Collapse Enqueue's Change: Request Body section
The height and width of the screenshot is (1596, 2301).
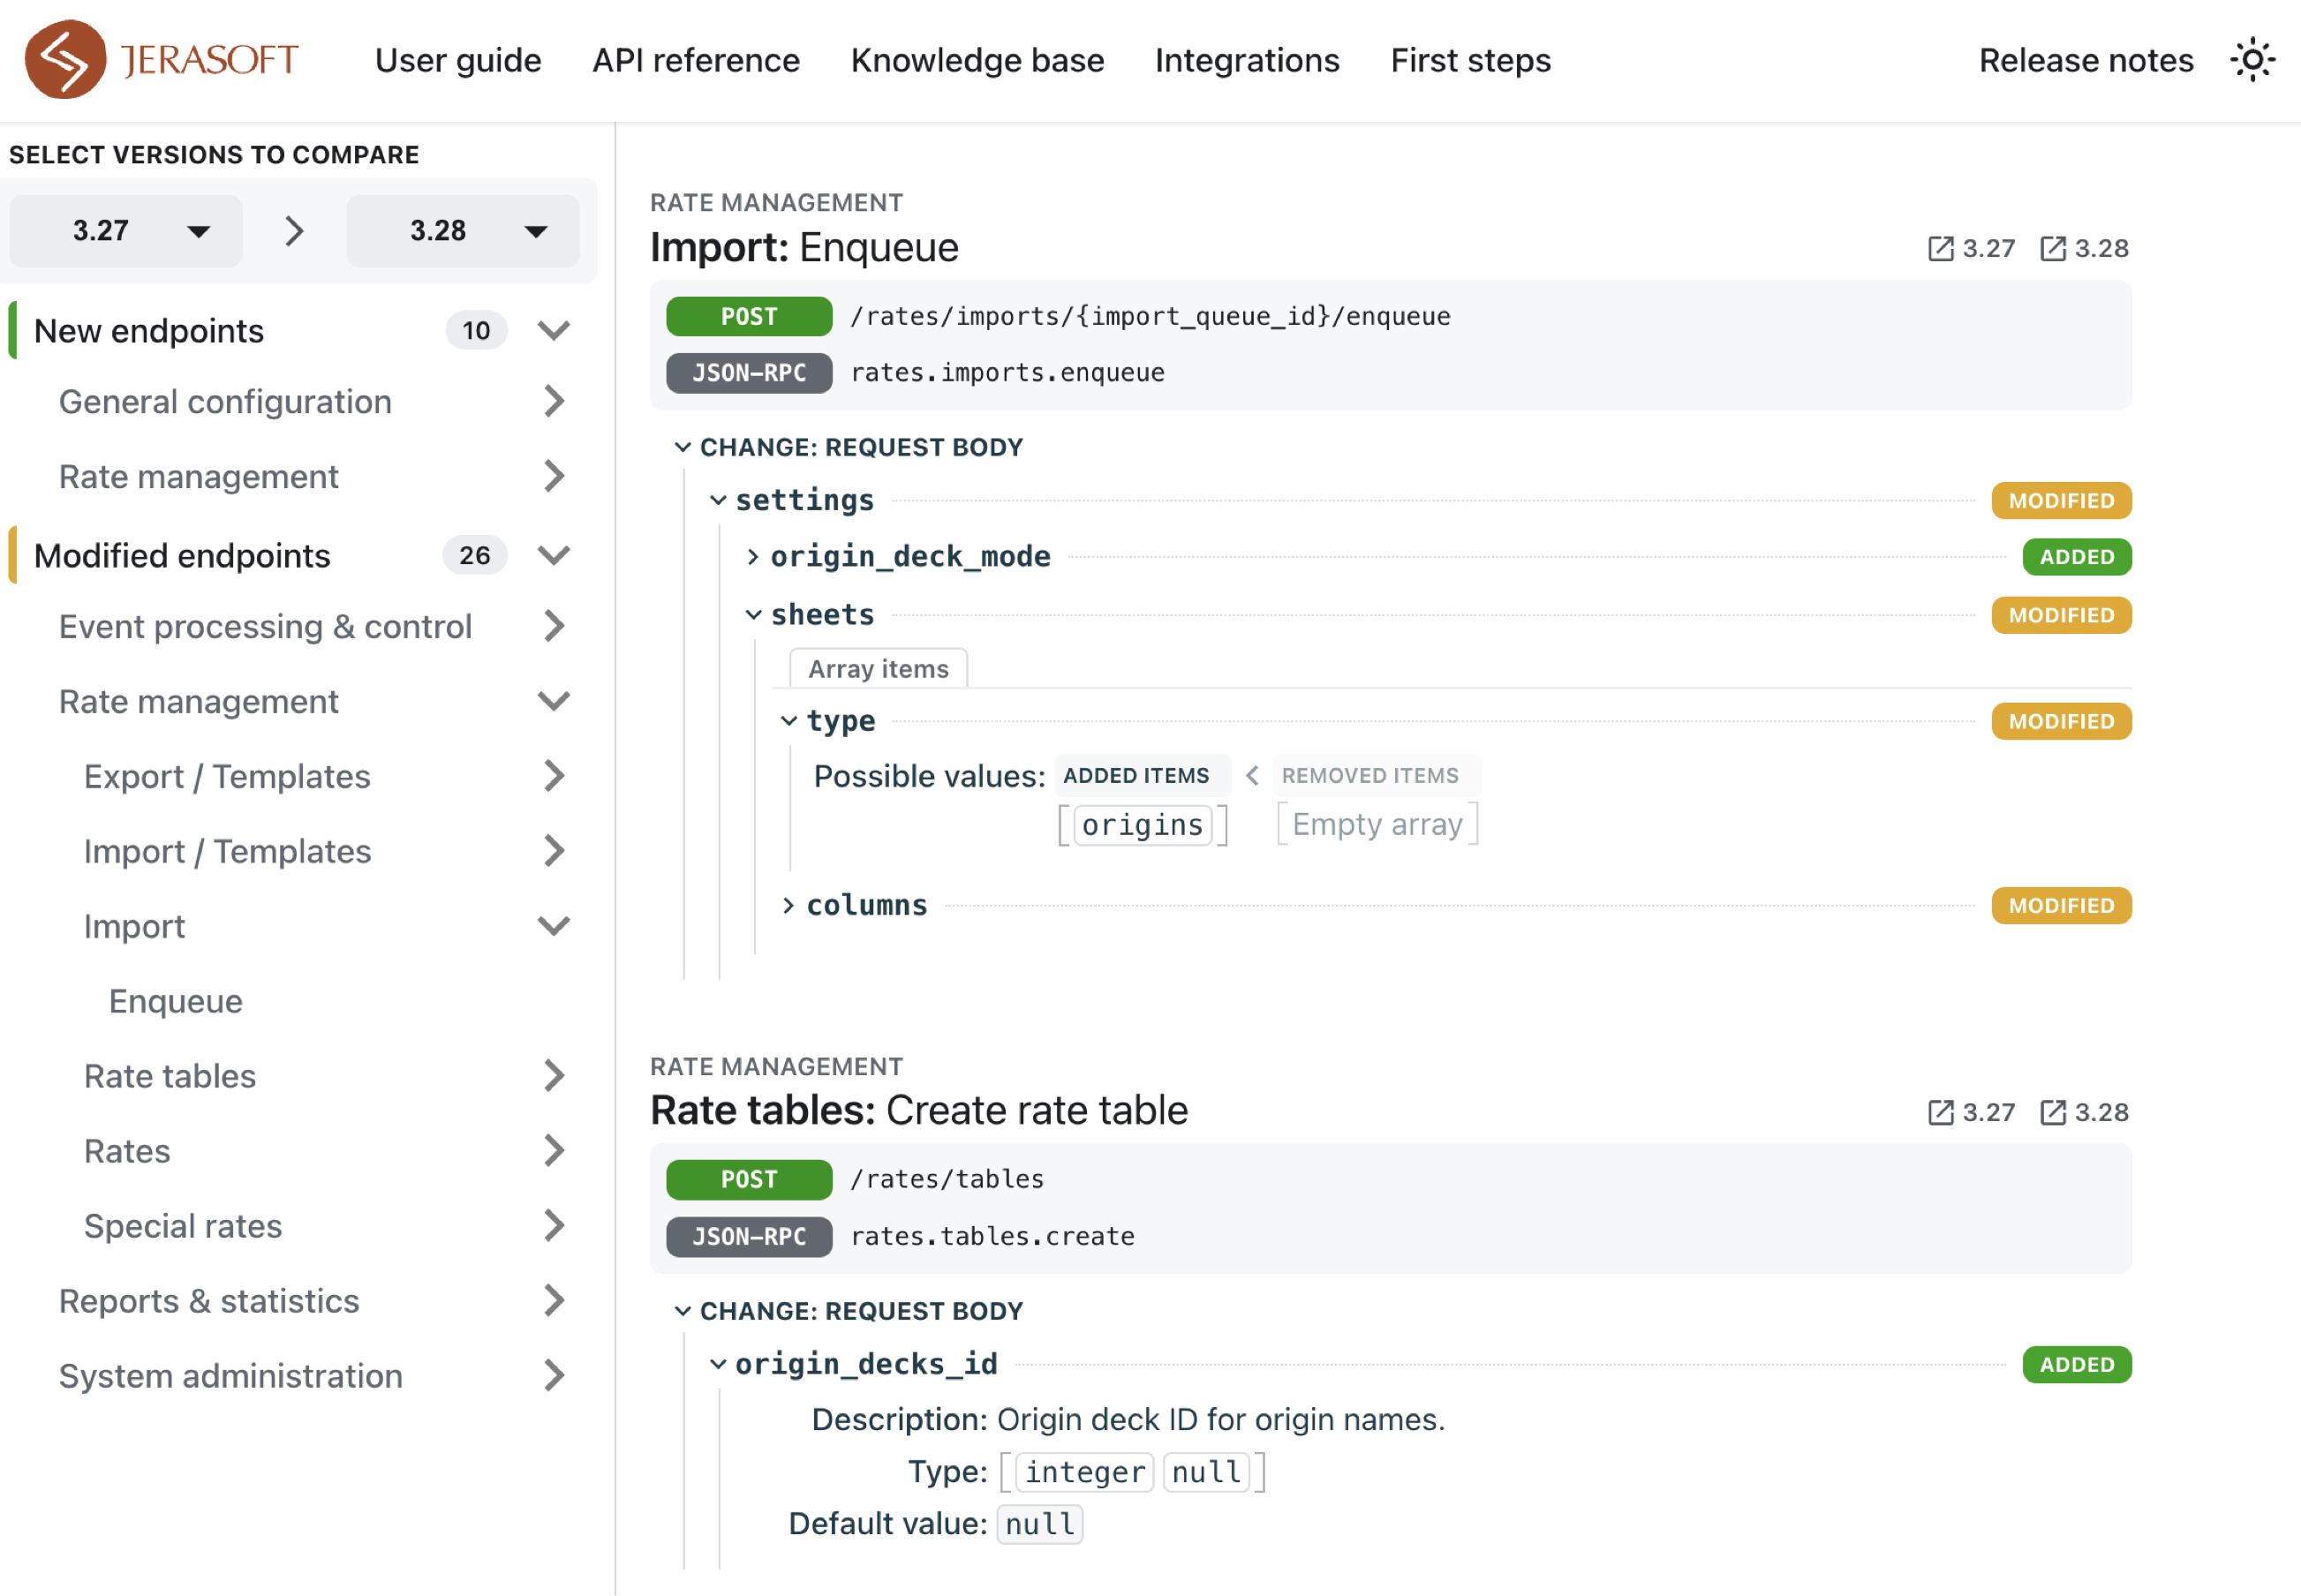pos(683,447)
